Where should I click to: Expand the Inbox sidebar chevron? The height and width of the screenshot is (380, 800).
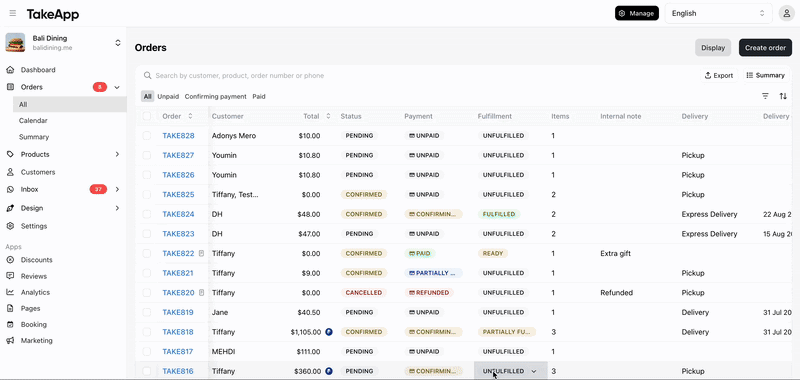[117, 189]
